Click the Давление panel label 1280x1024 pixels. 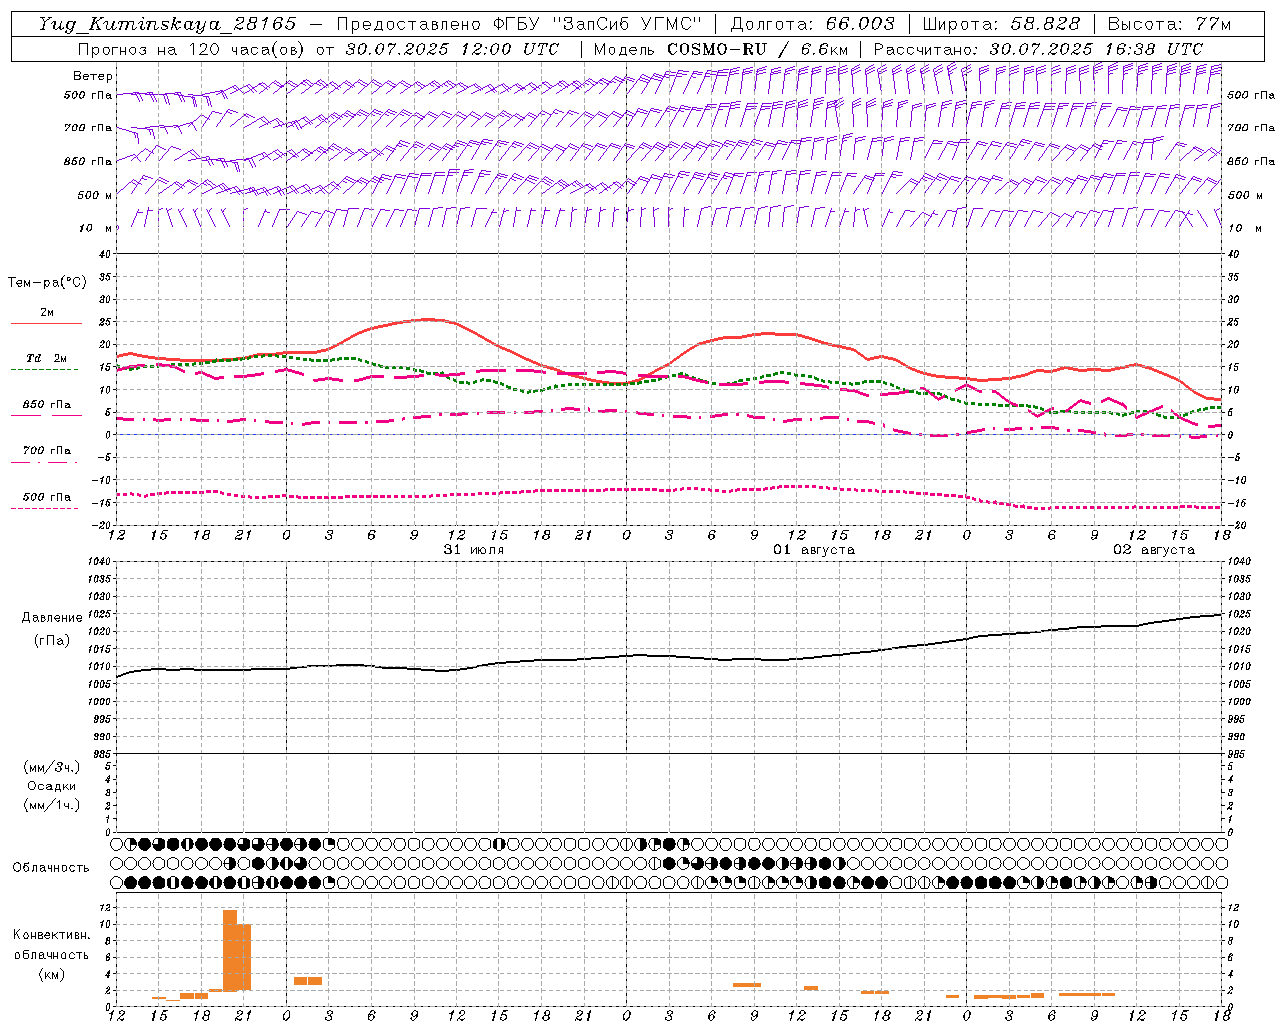[x=52, y=617]
